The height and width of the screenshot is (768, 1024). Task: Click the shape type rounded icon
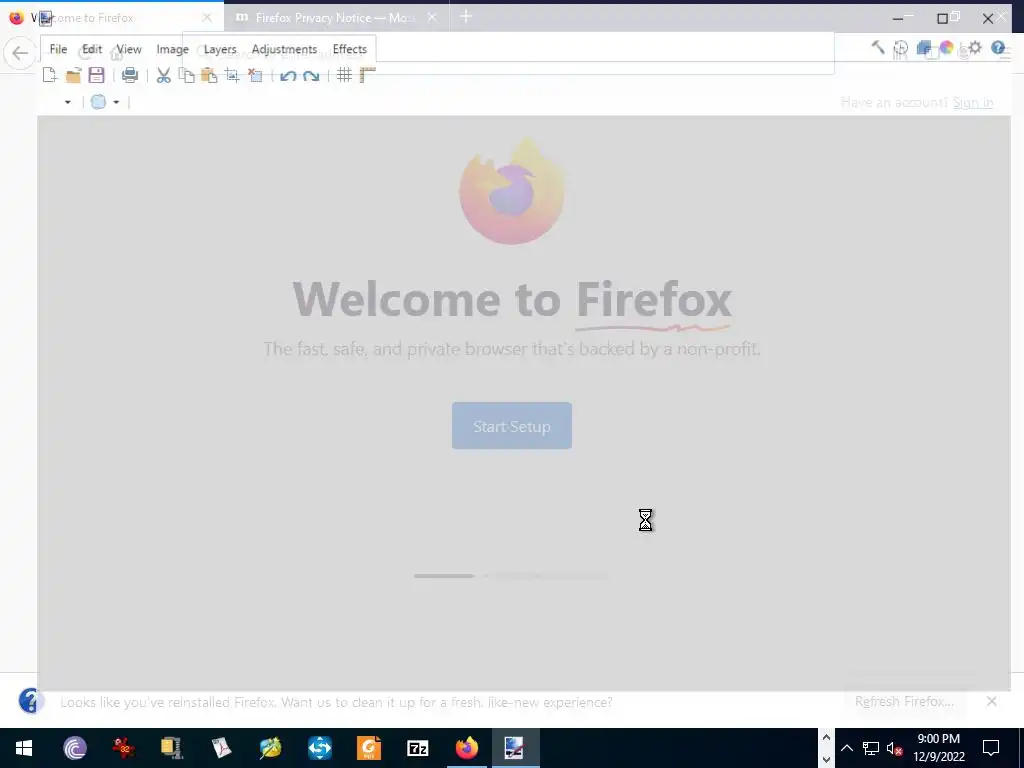pyautogui.click(x=98, y=102)
